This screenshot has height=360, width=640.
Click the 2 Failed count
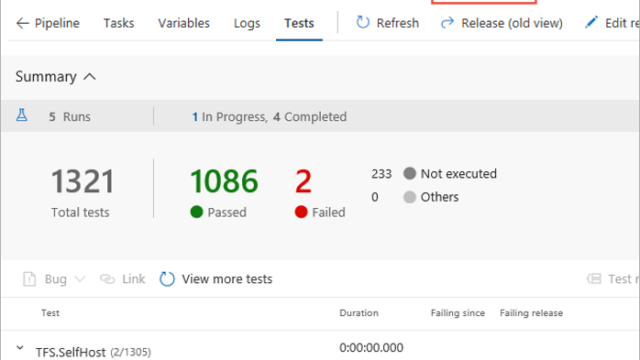click(x=303, y=181)
